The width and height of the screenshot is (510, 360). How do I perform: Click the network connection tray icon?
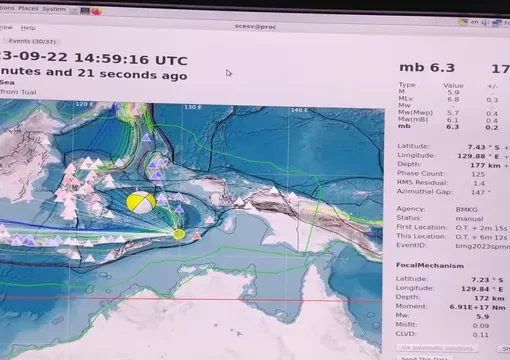pos(497,23)
